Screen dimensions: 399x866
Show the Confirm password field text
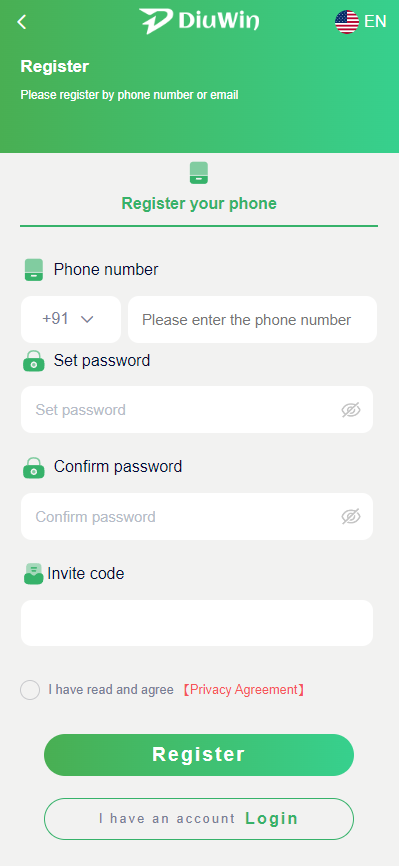click(351, 516)
